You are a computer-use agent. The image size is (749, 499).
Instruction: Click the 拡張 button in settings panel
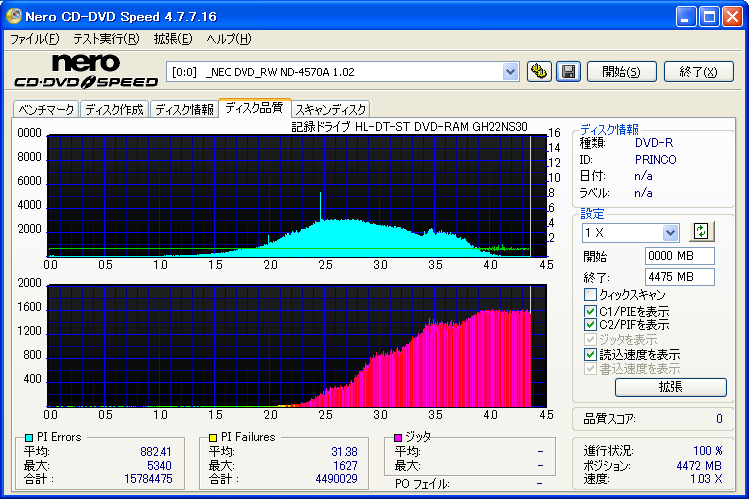(671, 387)
